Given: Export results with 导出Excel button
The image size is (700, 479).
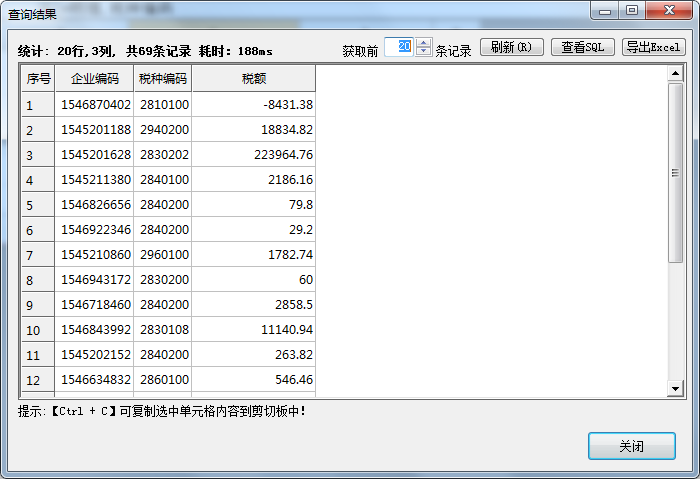Looking at the screenshot, I should (654, 47).
